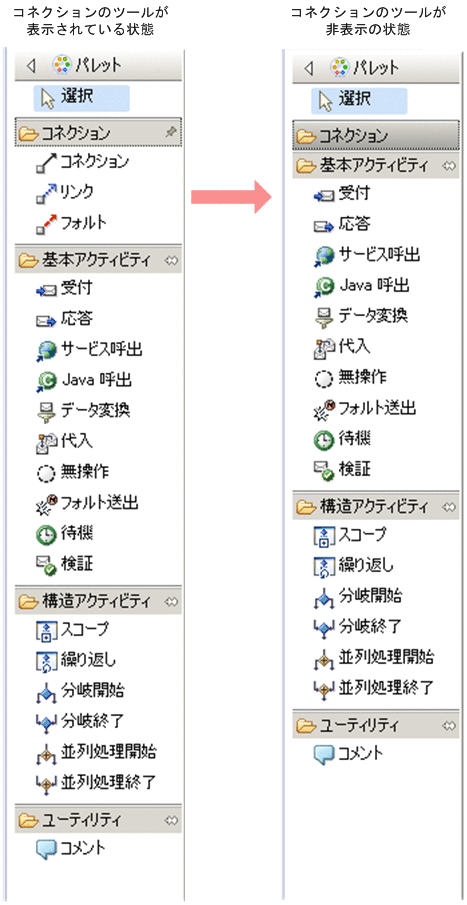
Task: Collapse ユーティリティ drawer in left palette
Action: click(x=99, y=820)
